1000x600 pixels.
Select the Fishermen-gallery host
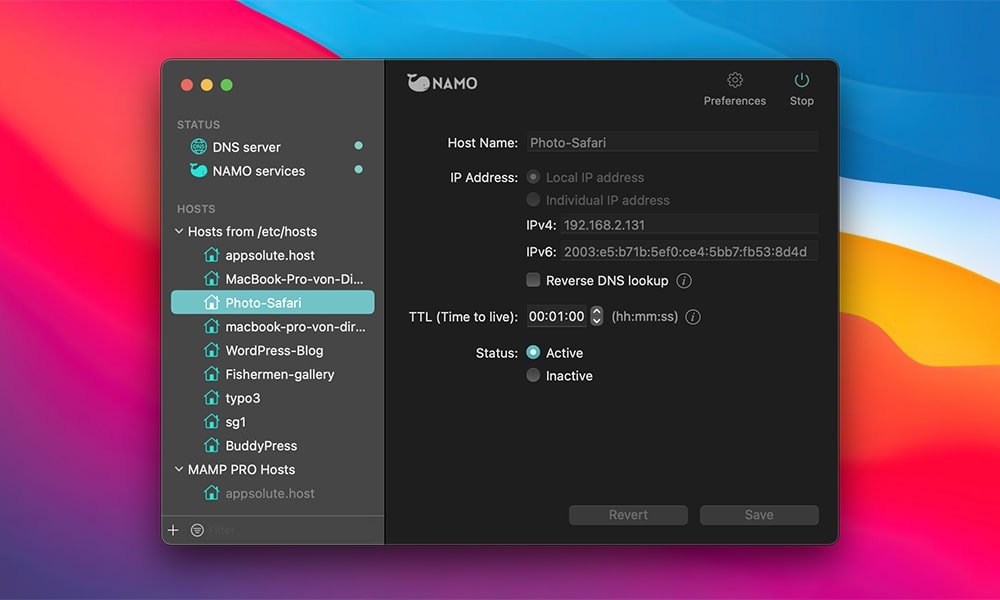click(279, 374)
